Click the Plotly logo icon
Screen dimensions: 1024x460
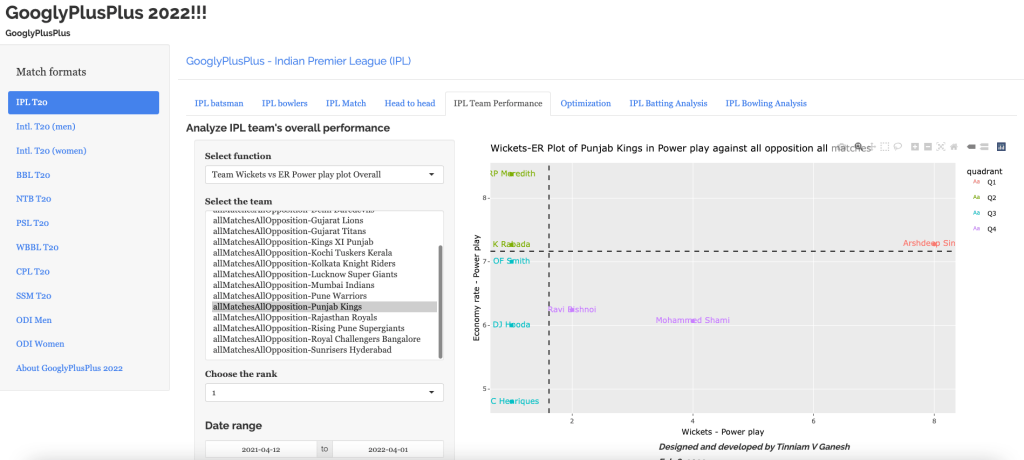point(1001,147)
